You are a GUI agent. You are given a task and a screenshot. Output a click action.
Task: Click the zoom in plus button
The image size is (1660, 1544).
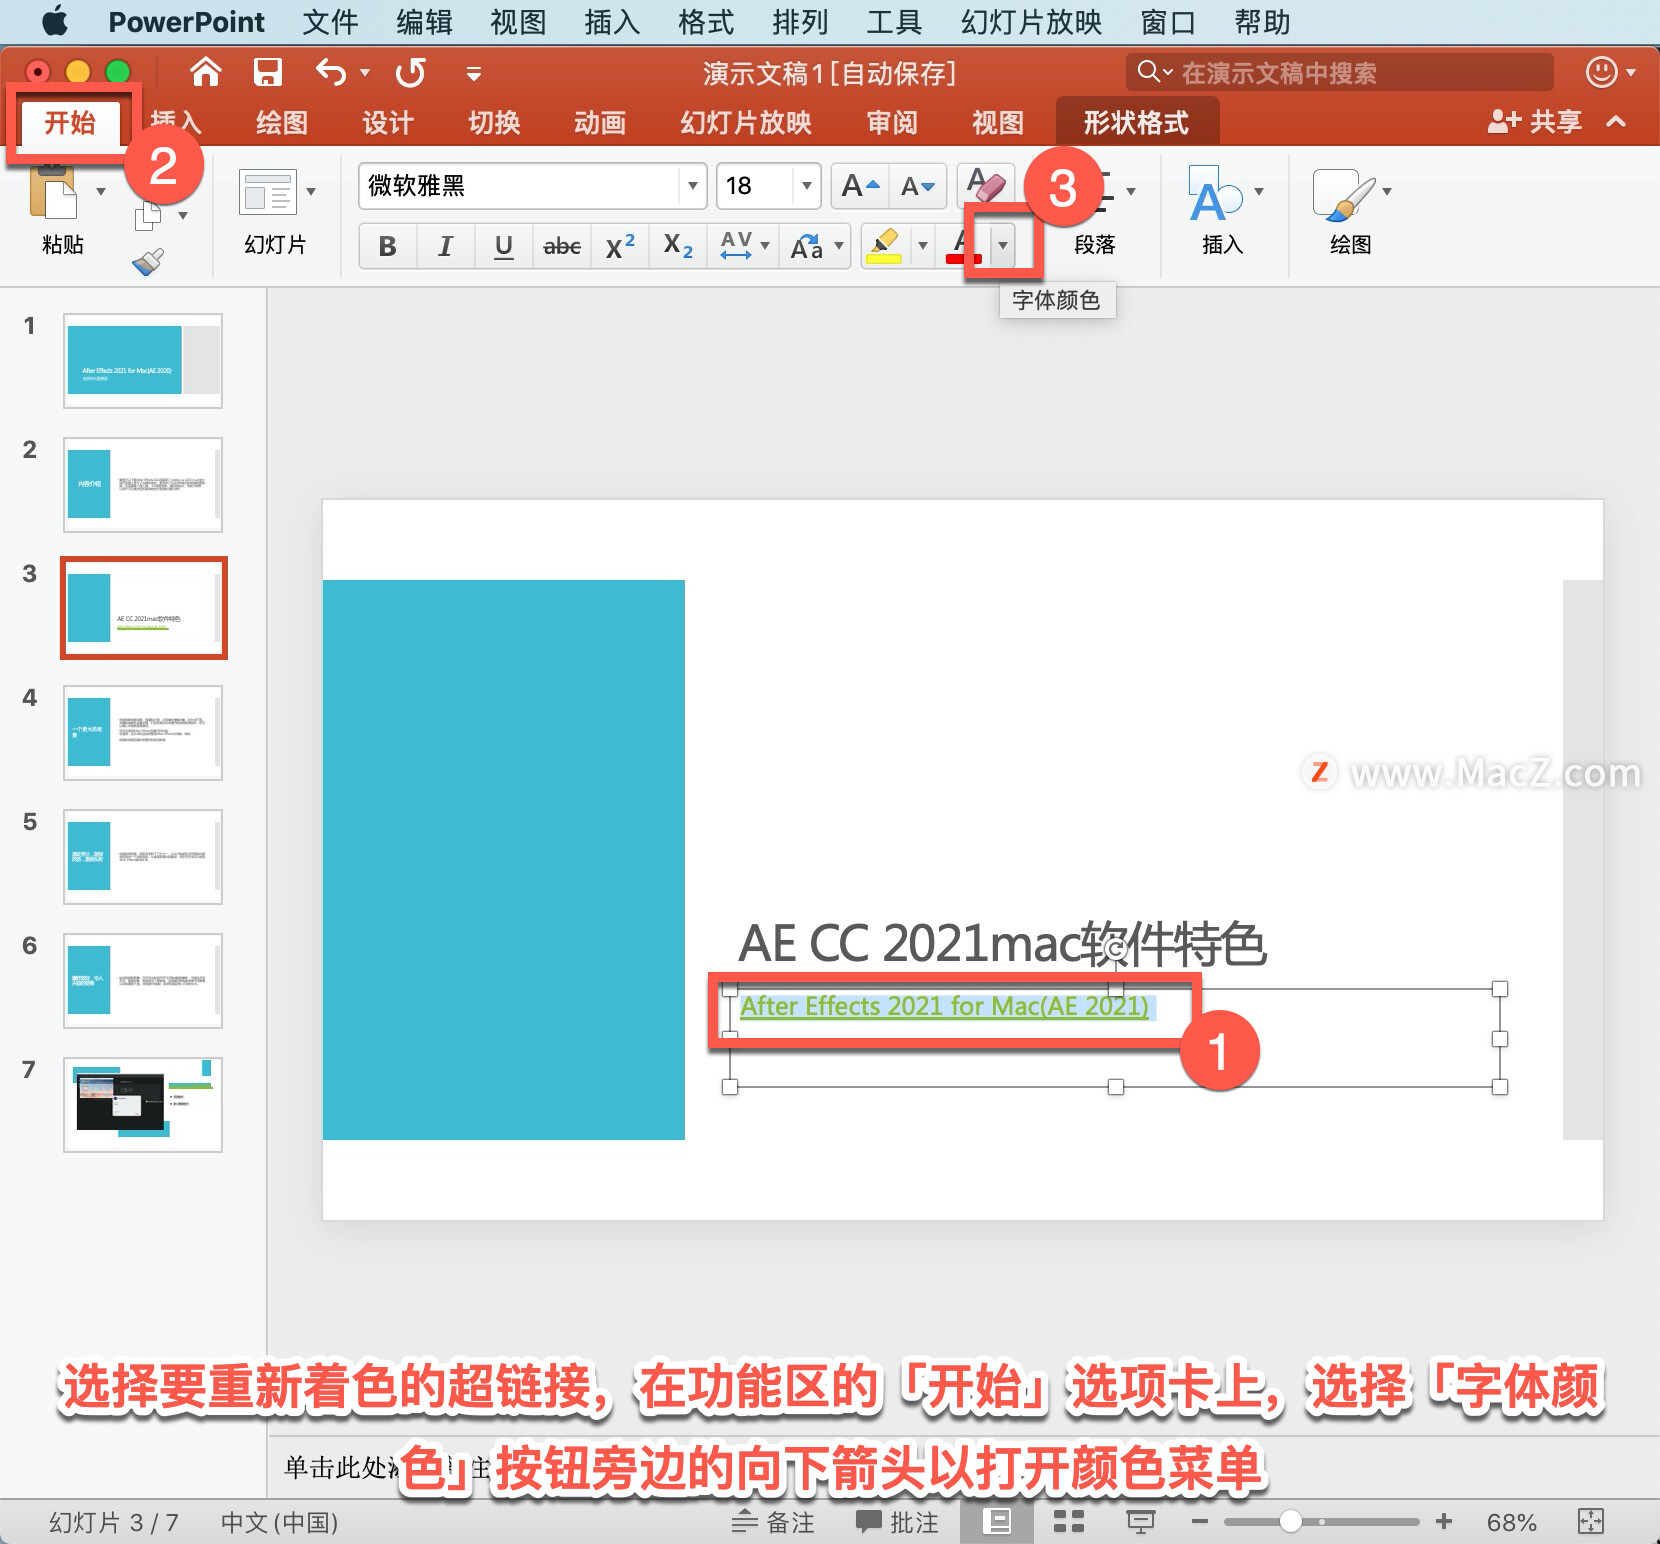point(1444,1522)
